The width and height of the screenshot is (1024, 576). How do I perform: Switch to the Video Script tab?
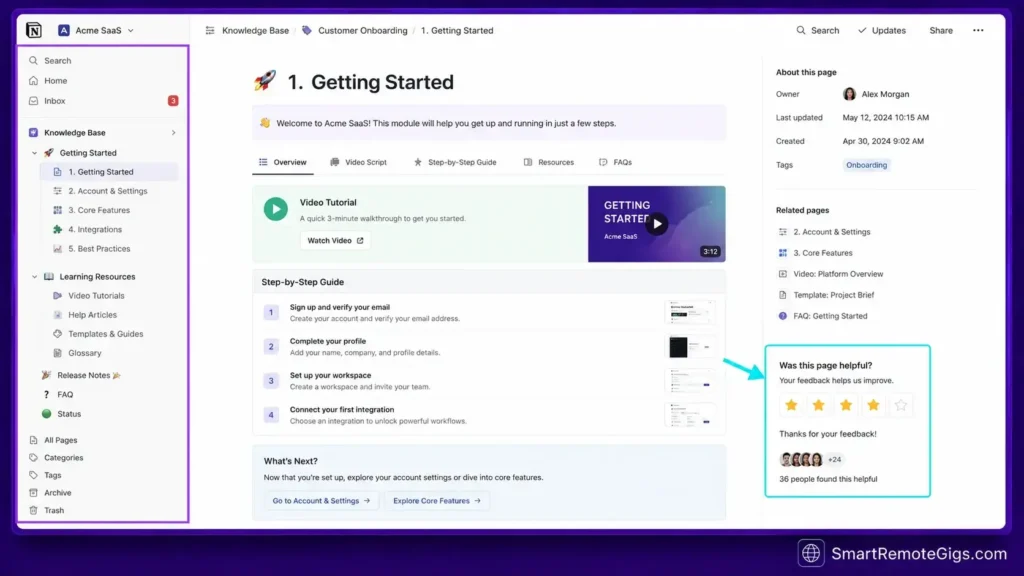(359, 162)
